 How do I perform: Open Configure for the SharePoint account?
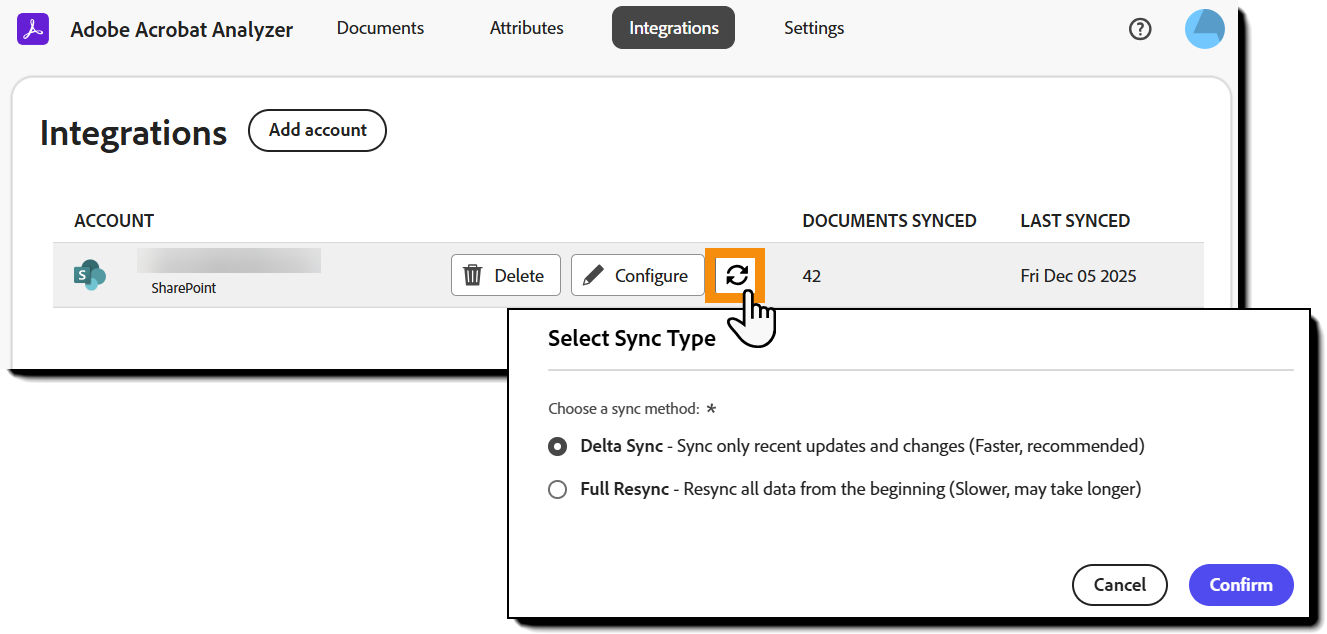tap(637, 274)
